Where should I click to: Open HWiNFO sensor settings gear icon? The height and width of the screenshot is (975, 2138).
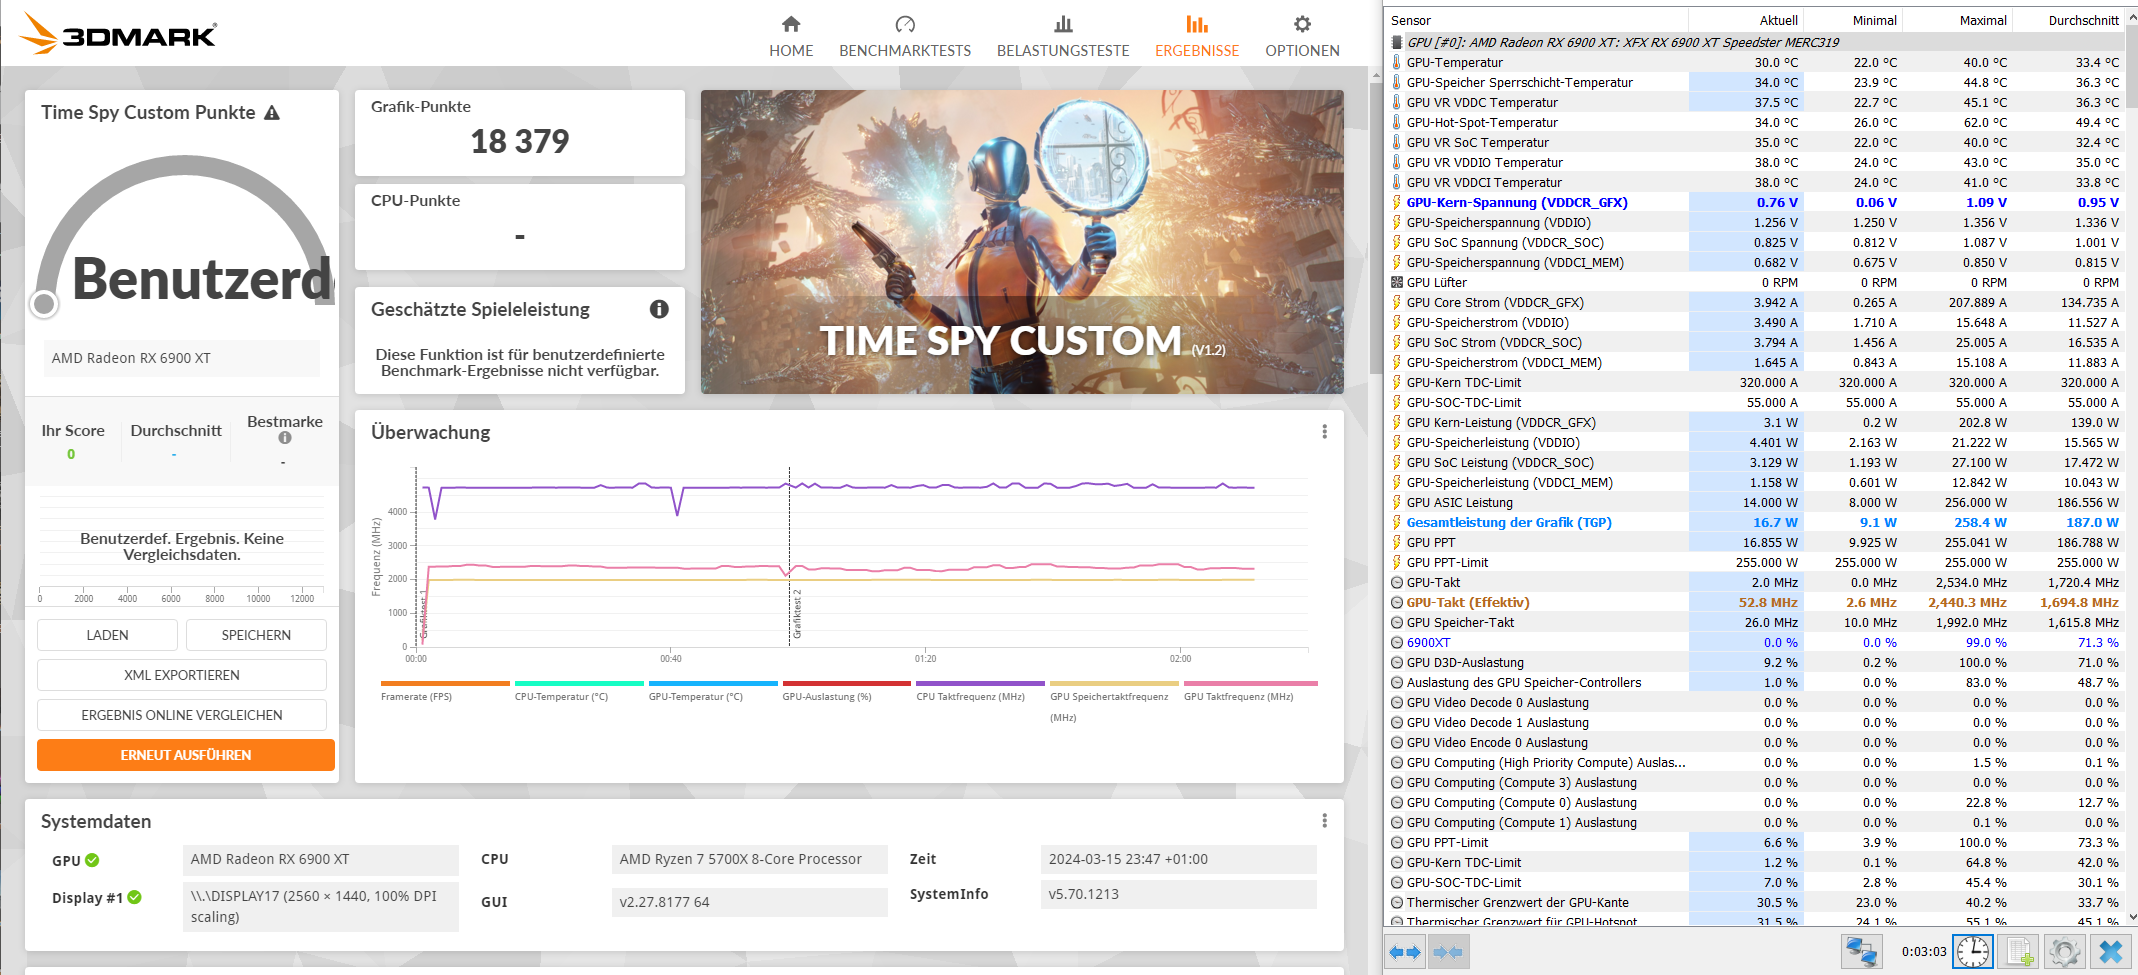2064,951
